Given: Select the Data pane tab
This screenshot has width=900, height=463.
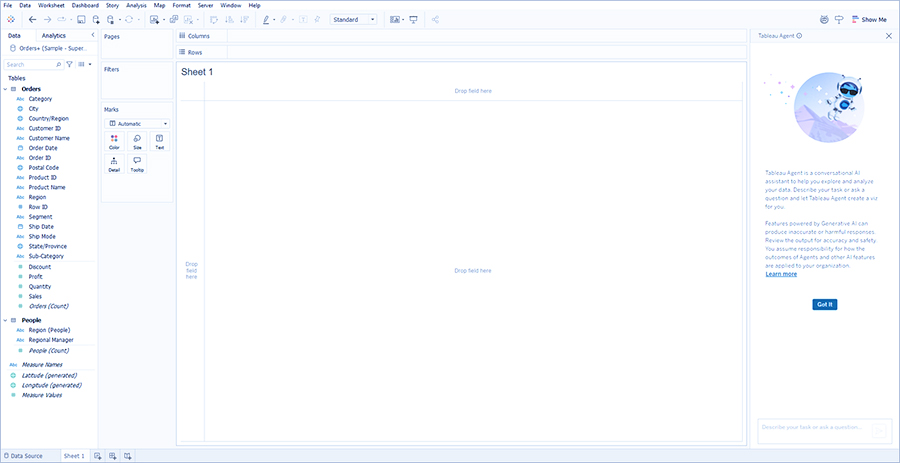Looking at the screenshot, I should point(14,36).
